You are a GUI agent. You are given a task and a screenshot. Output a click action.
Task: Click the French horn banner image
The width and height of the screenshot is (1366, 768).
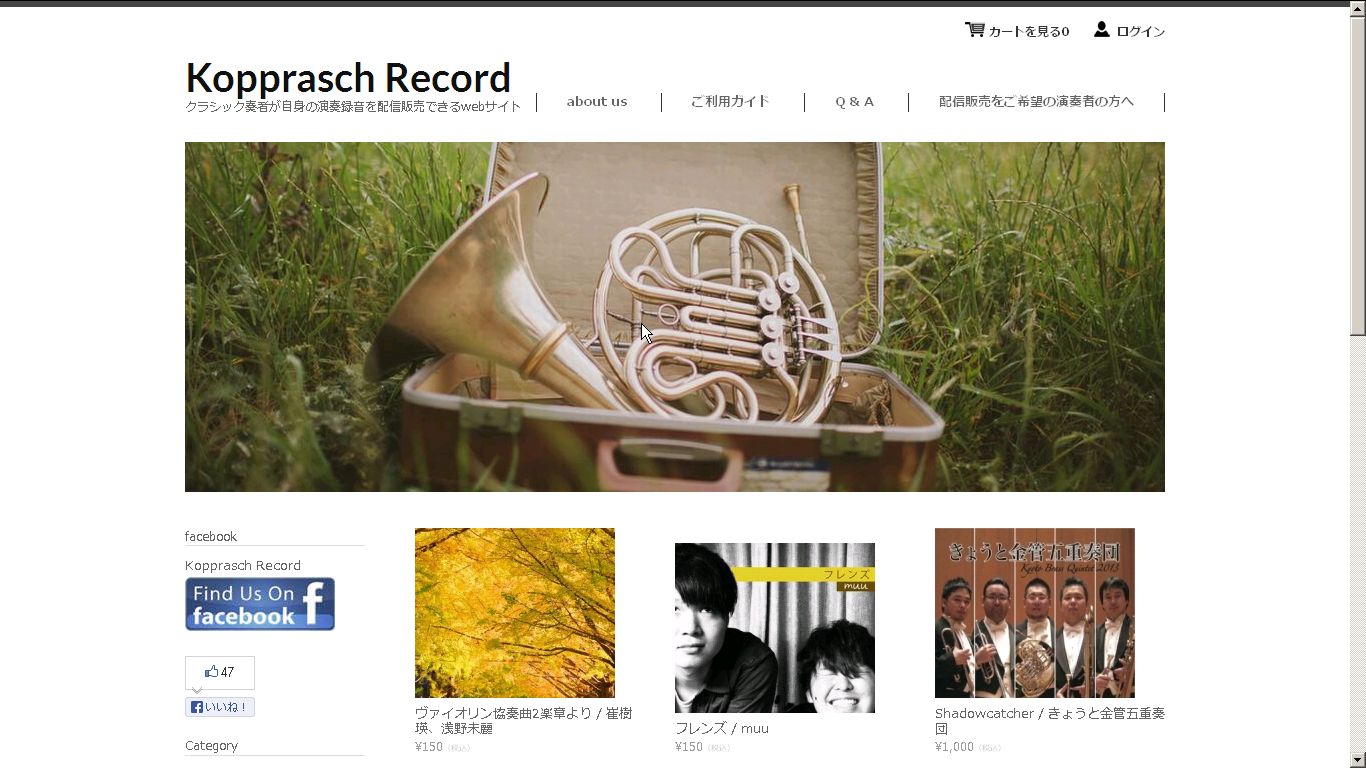pyautogui.click(x=675, y=317)
